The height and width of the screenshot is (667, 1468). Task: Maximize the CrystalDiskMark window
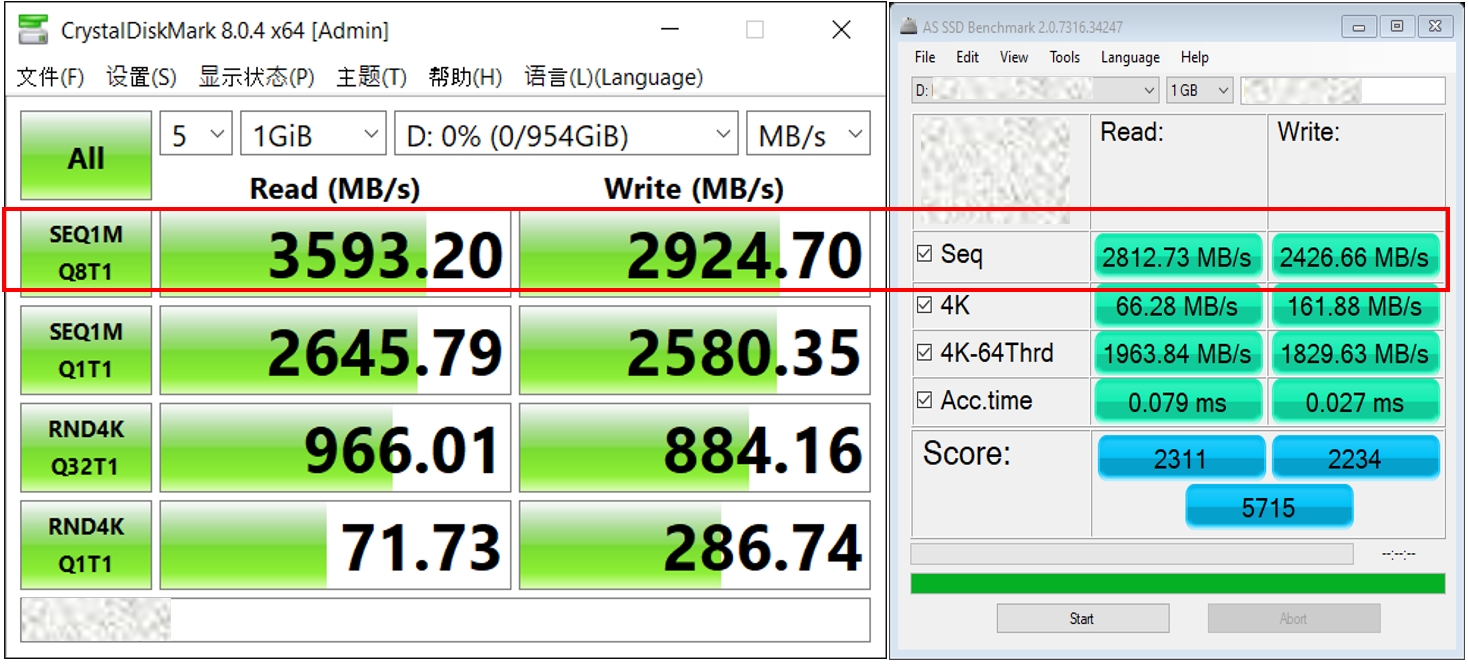(755, 30)
